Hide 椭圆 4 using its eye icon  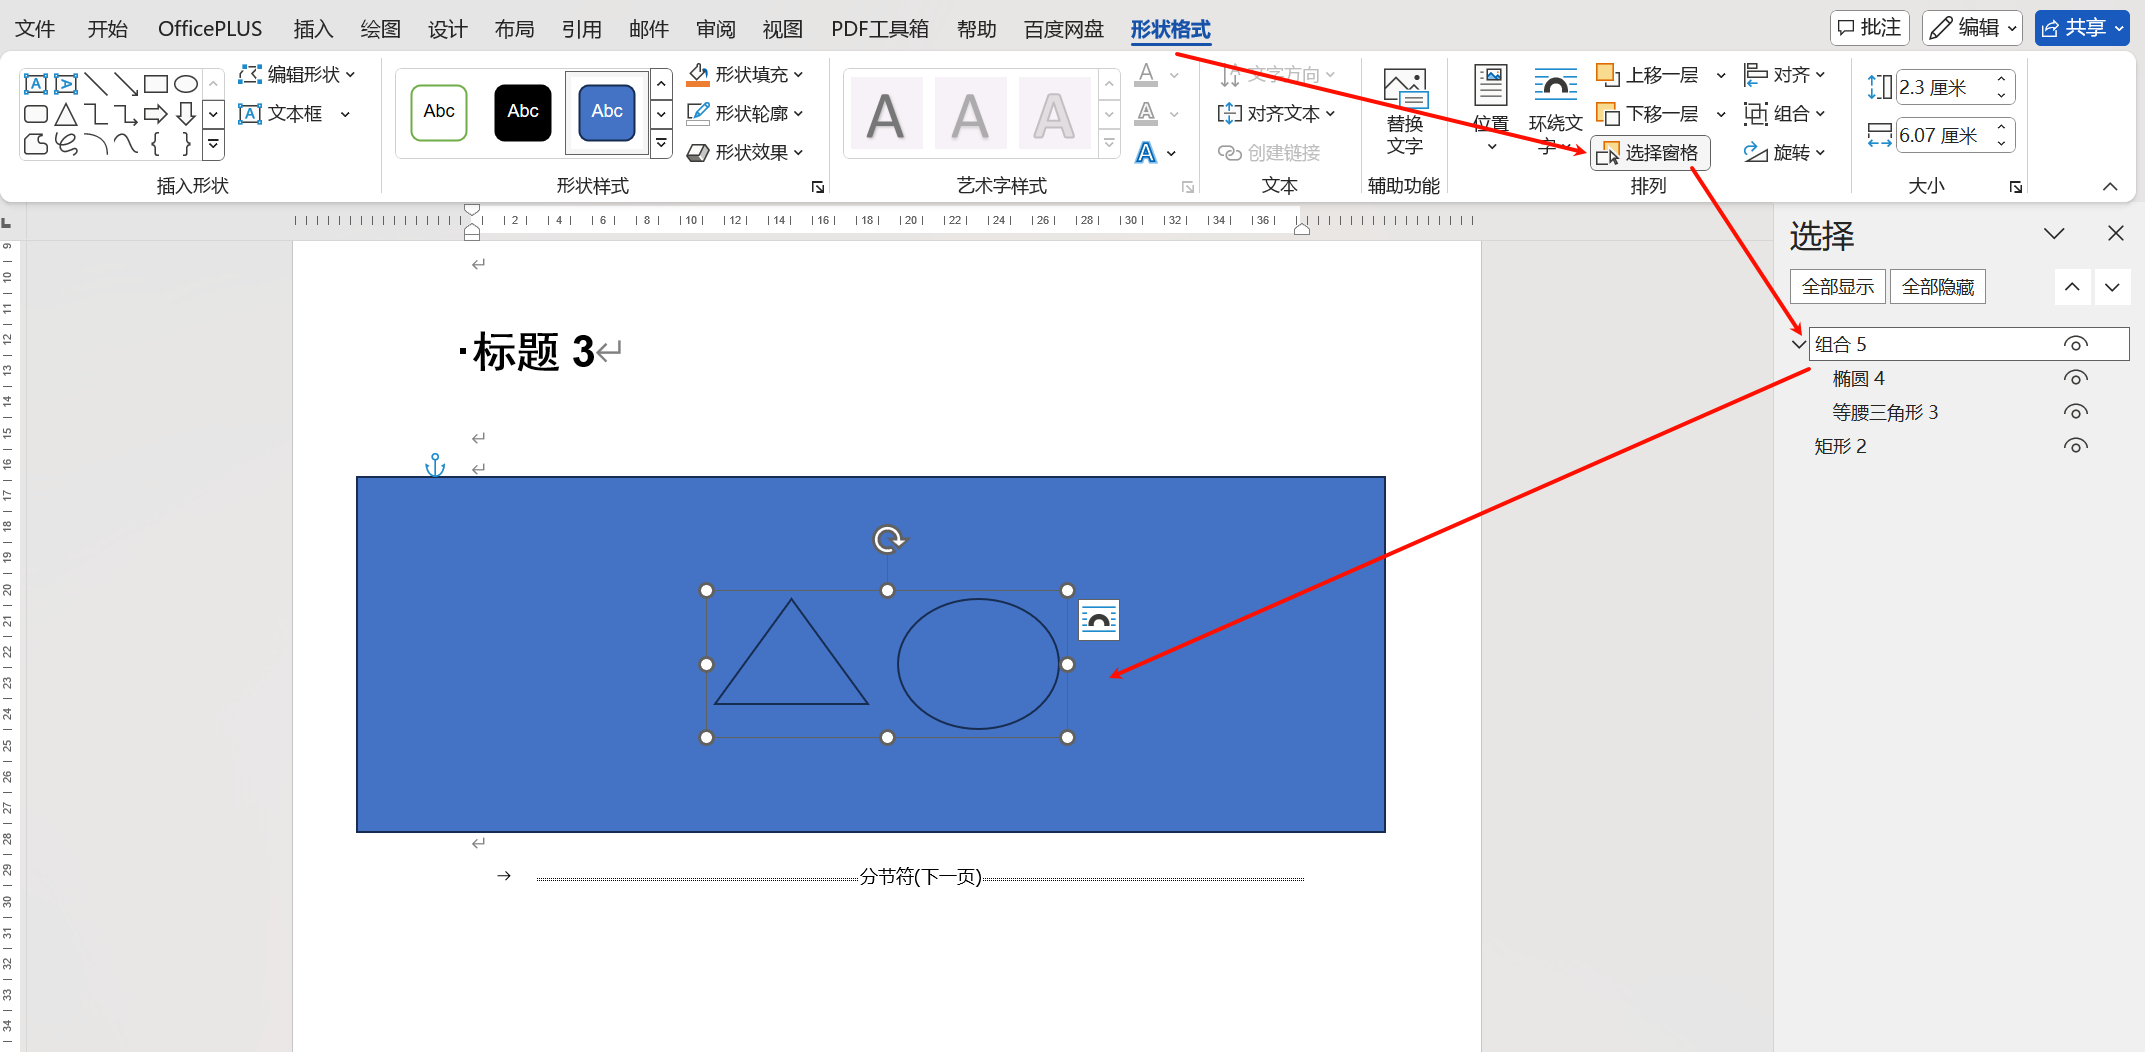pos(2075,378)
